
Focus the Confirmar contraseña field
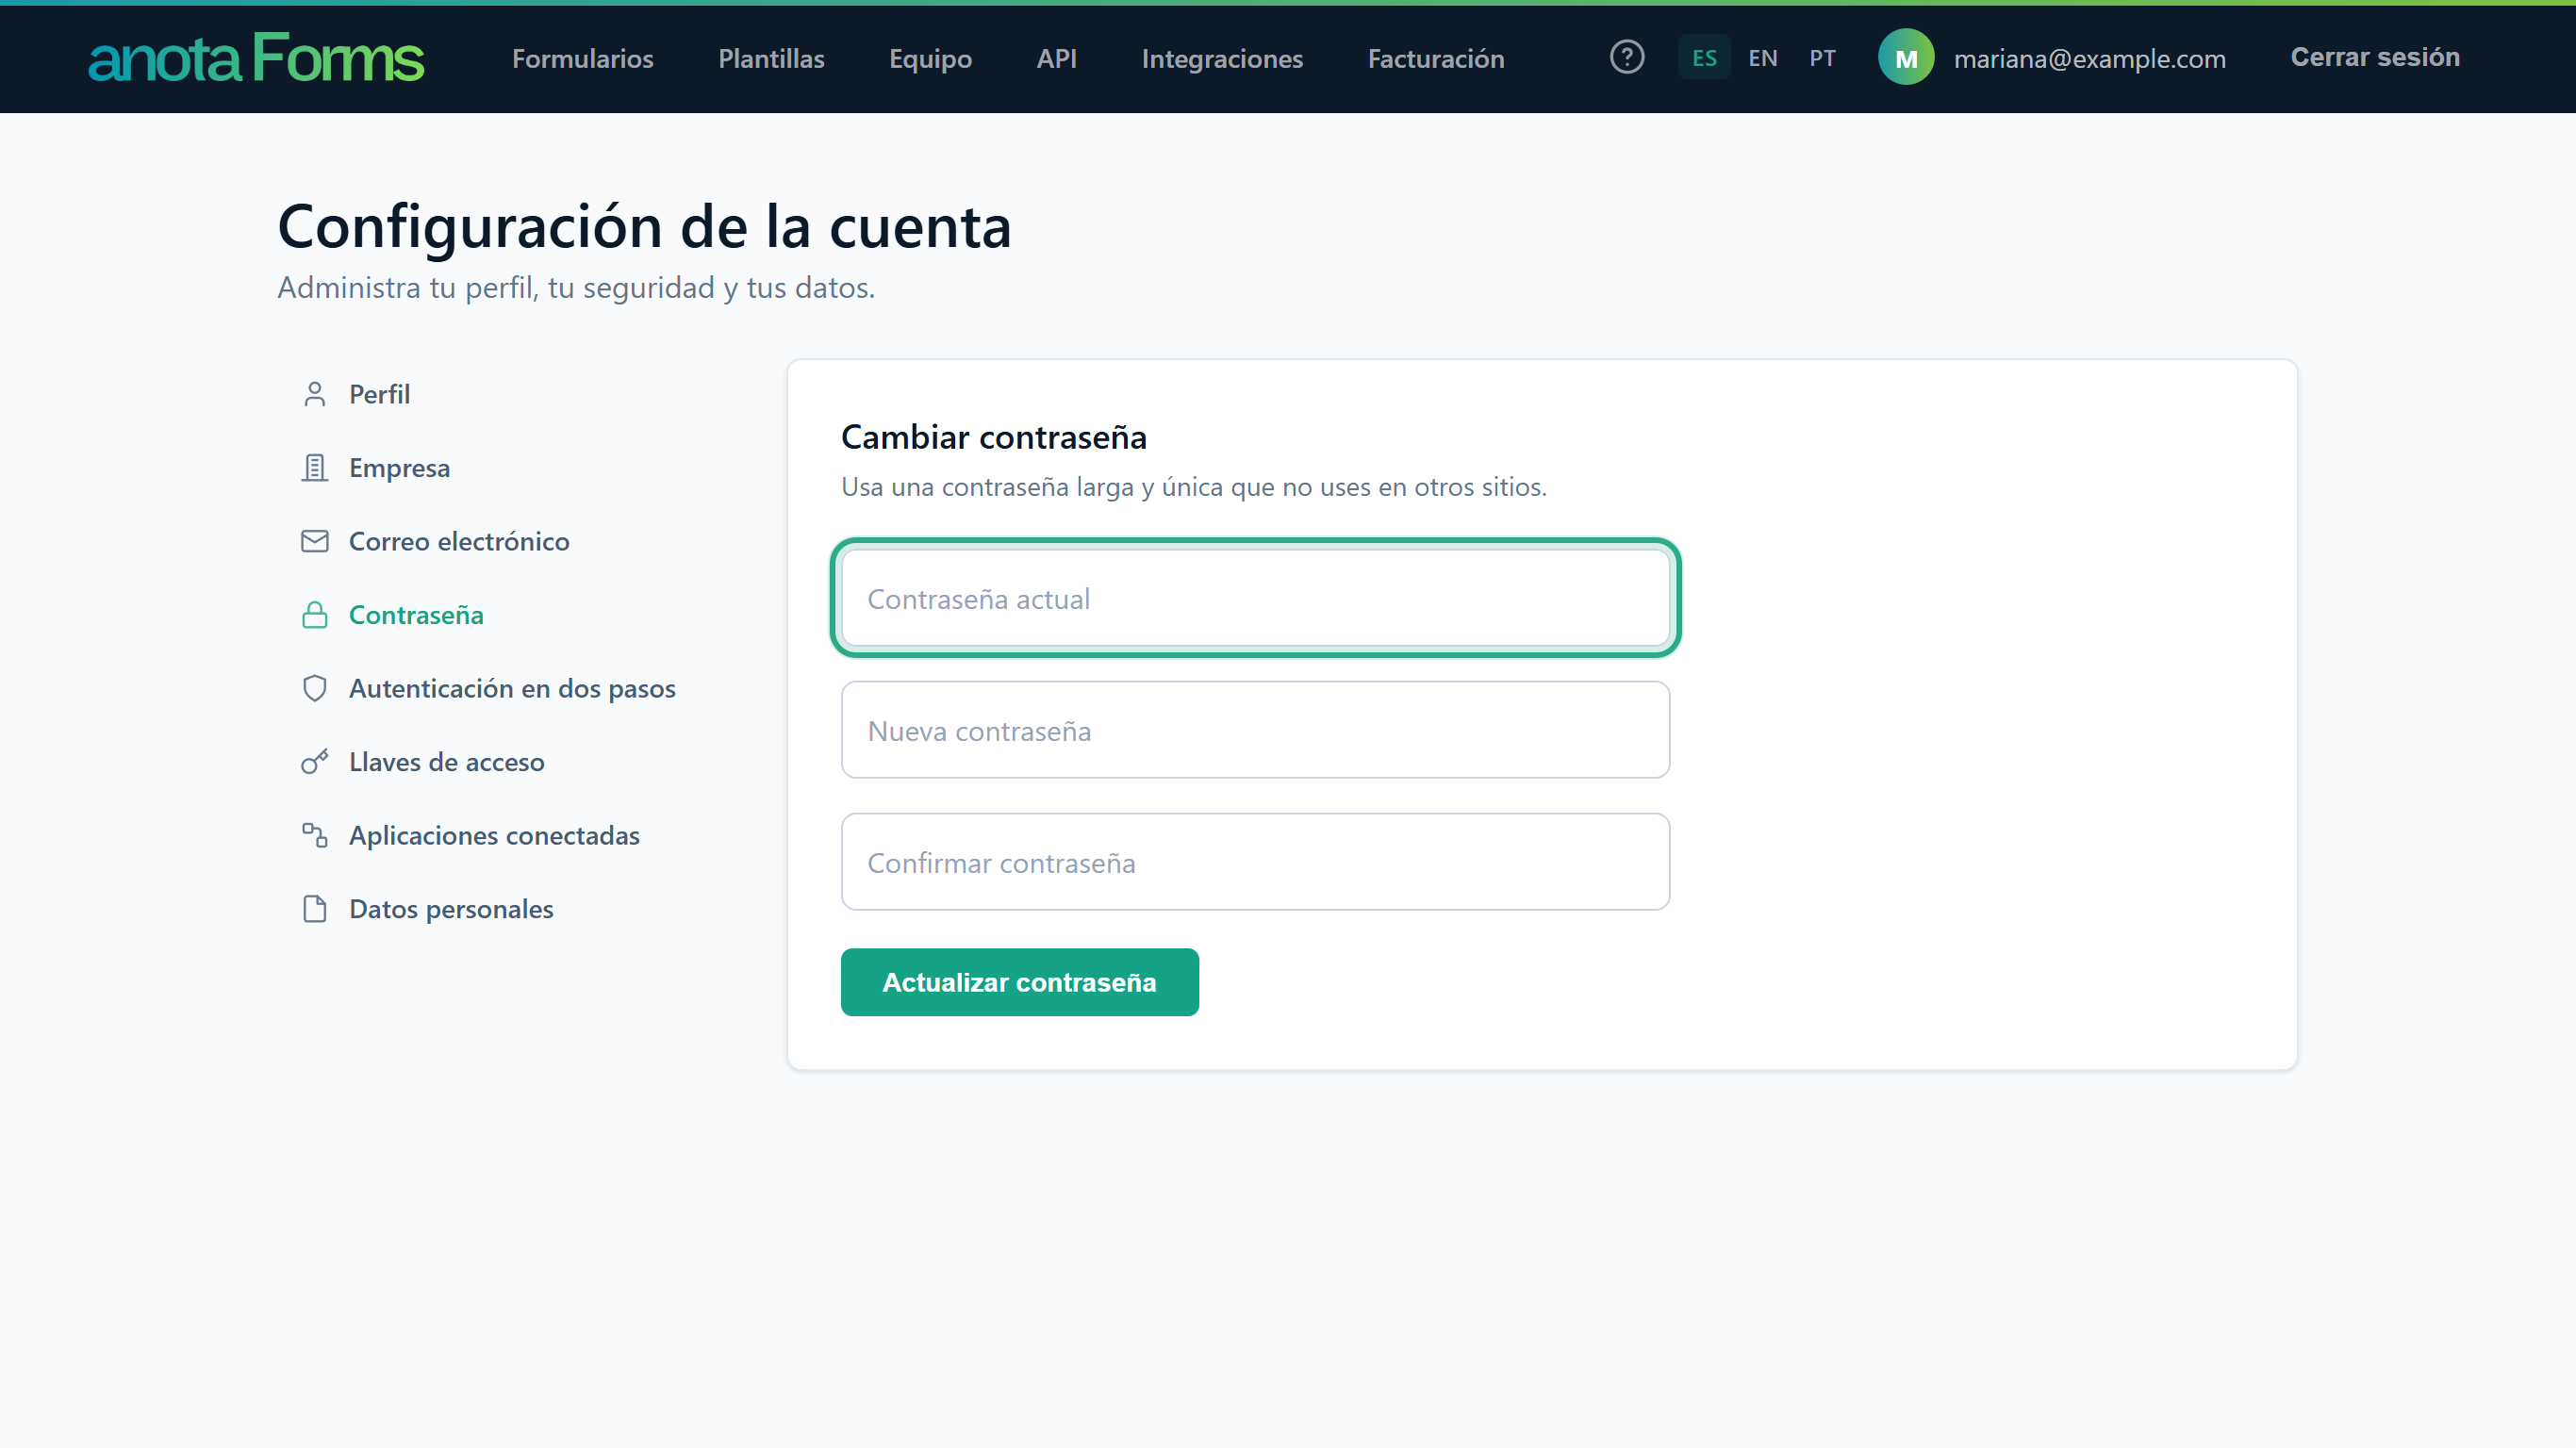[x=1255, y=862]
